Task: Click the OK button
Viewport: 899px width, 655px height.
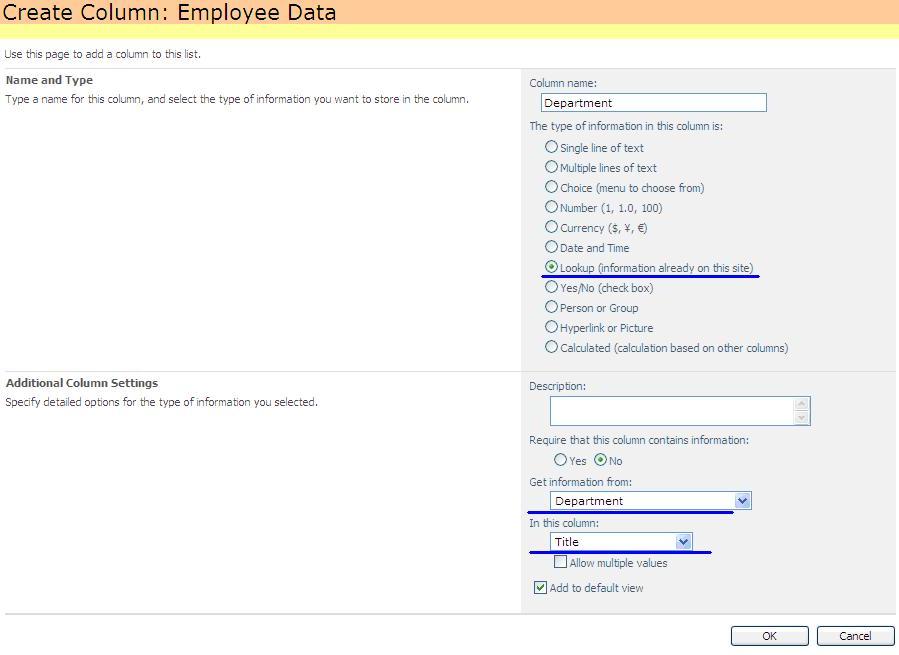Action: coord(769,635)
